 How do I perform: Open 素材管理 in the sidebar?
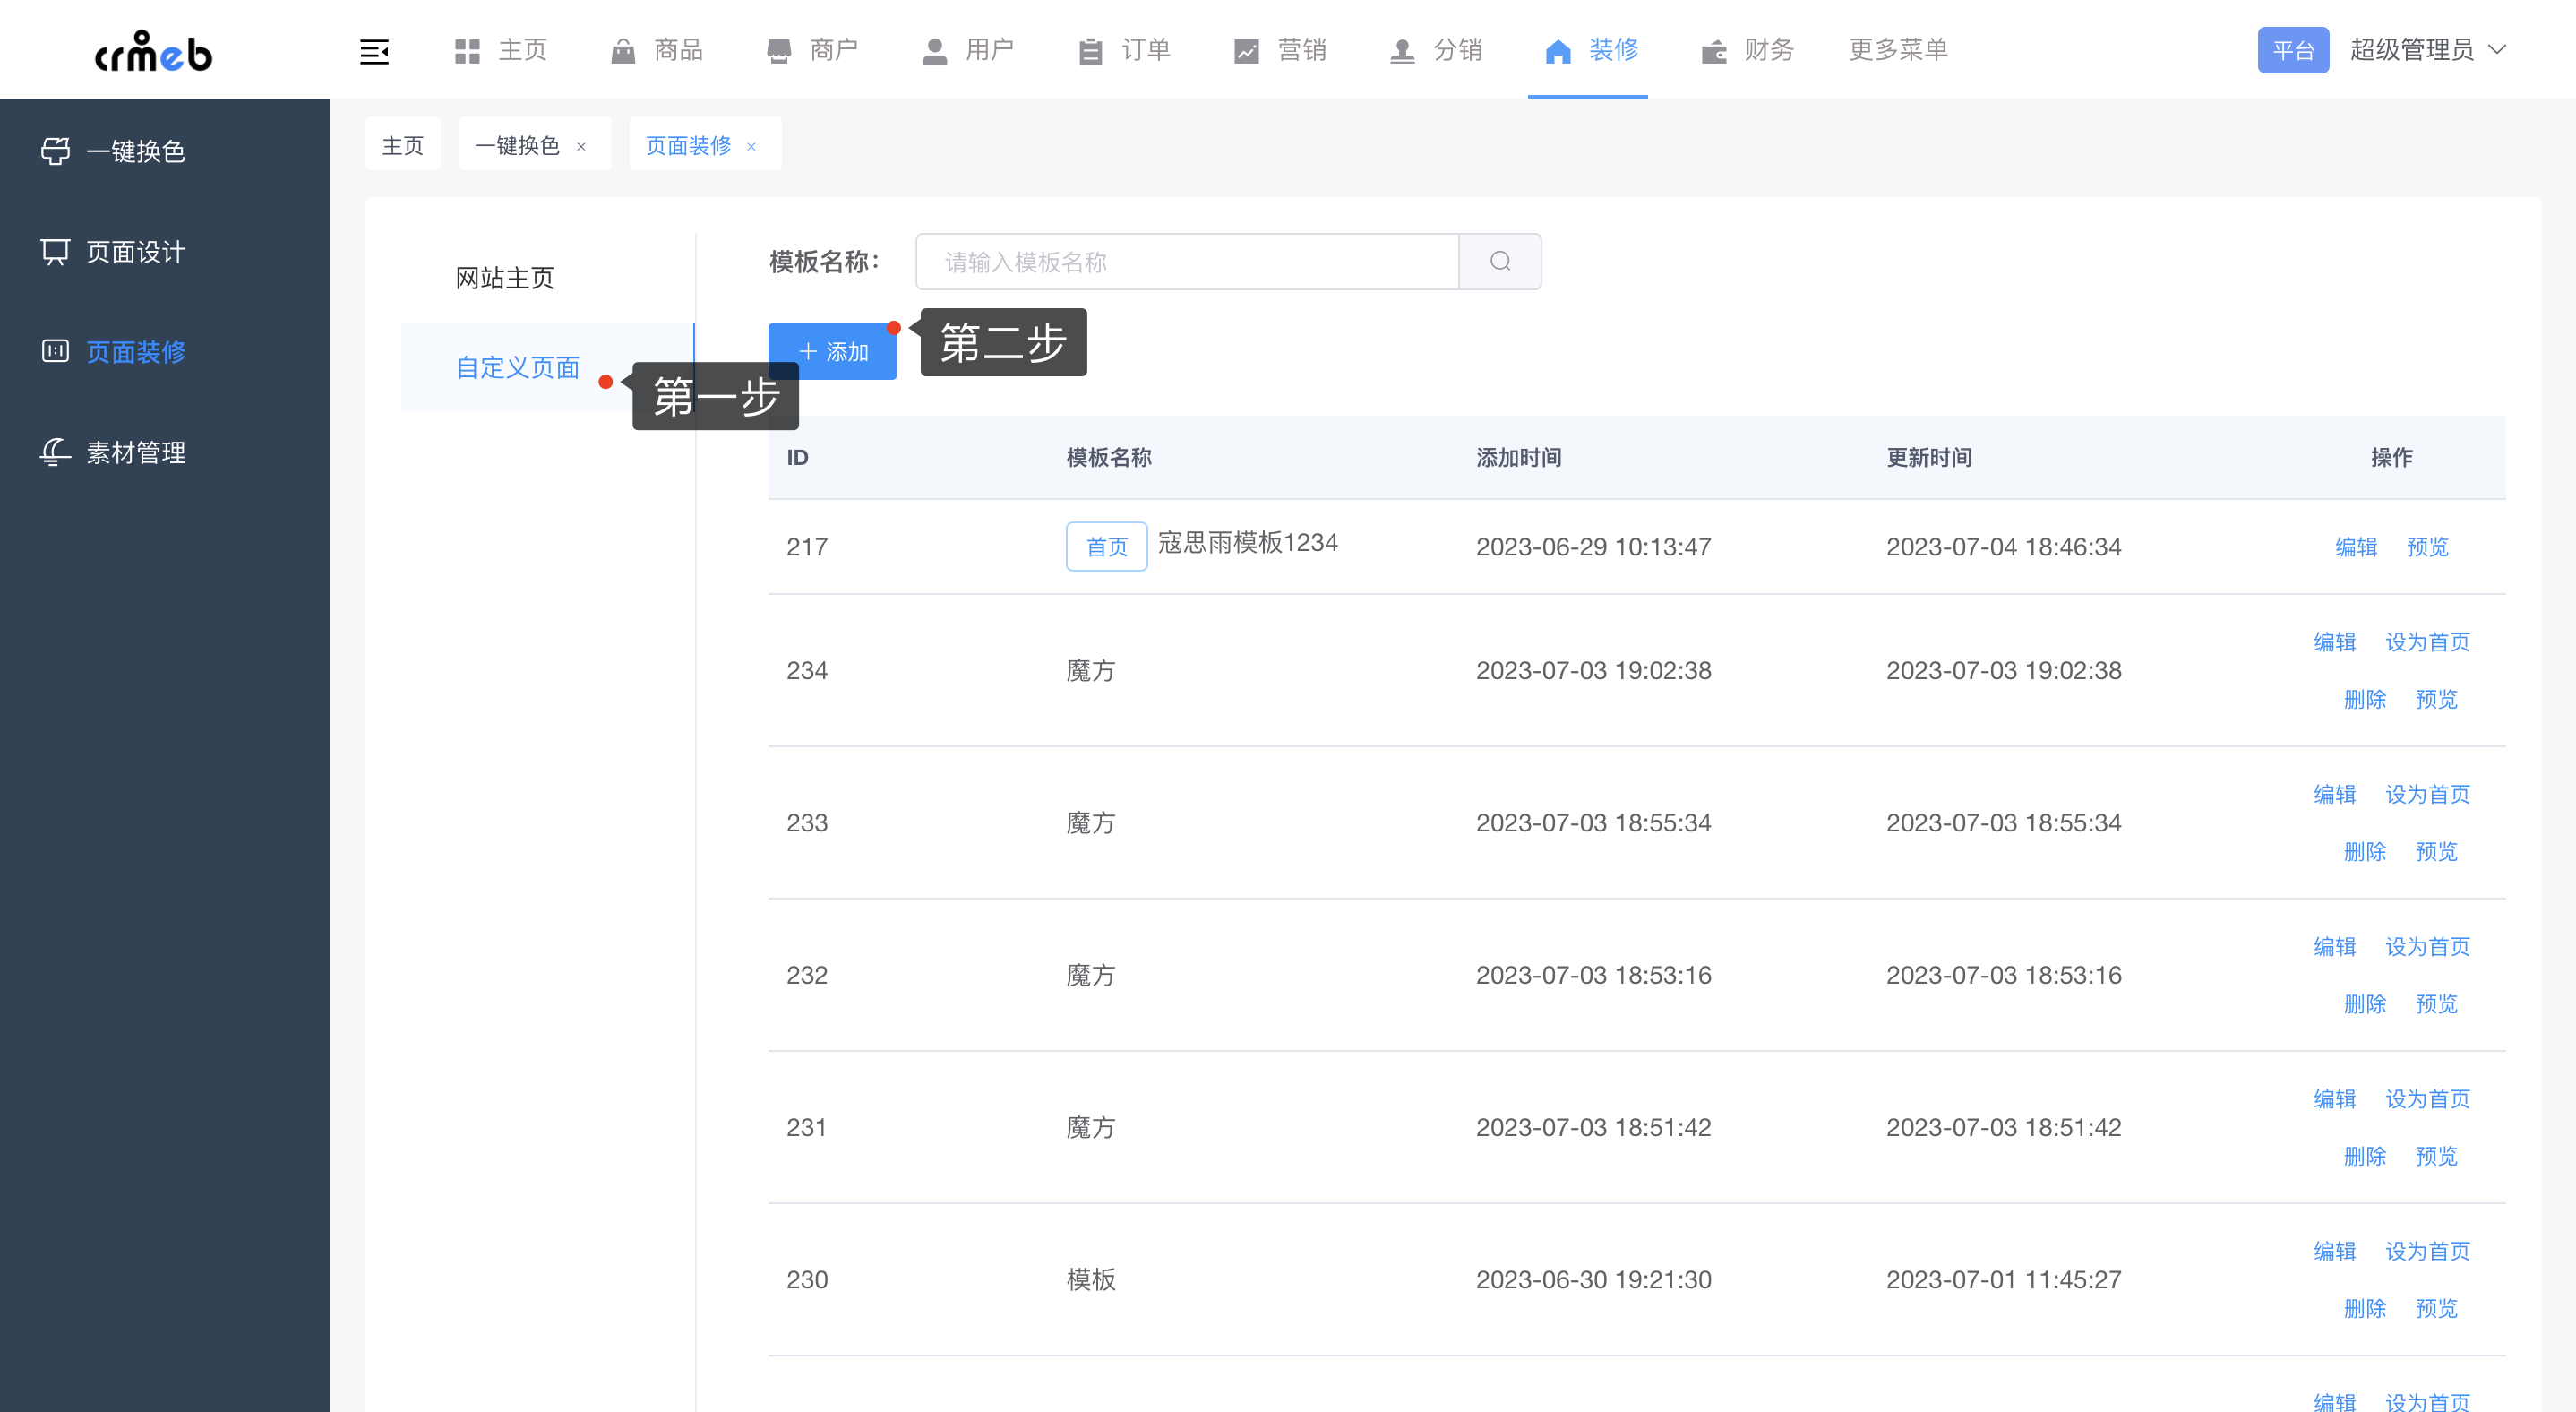(134, 453)
